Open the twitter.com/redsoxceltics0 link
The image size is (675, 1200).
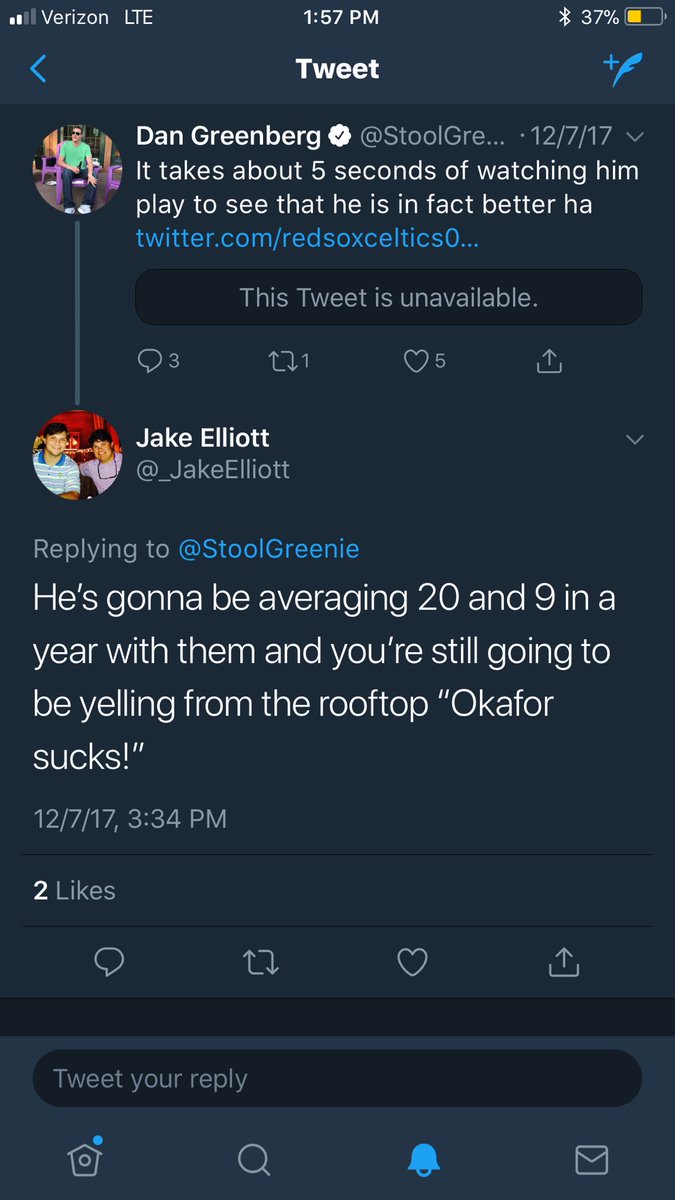coord(307,240)
